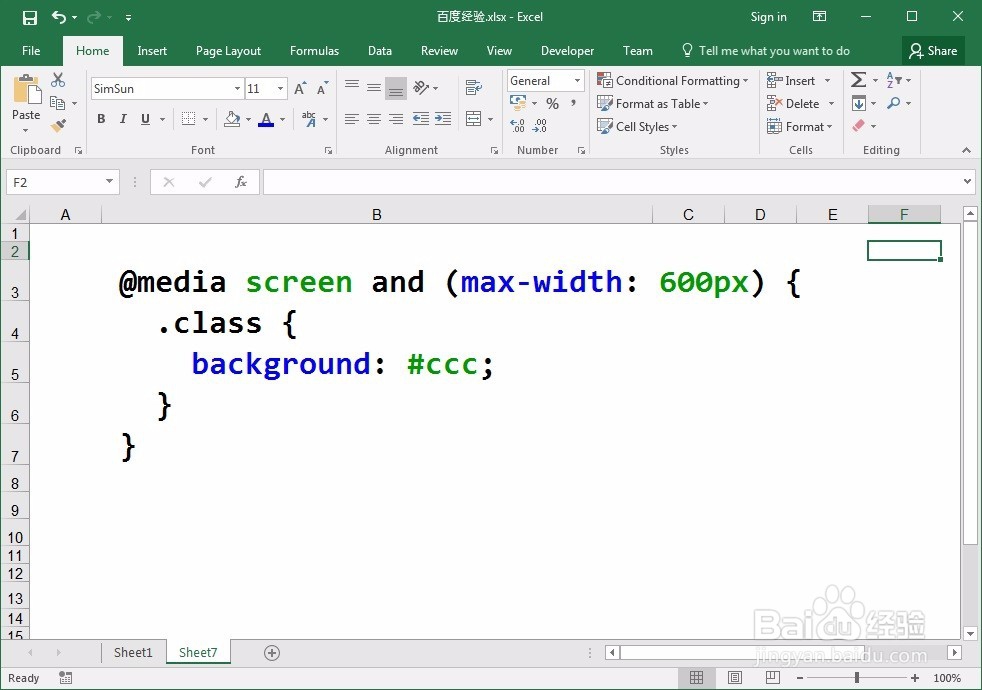Click the Insert Function fx button
Viewport: 982px width, 690px height.
tap(240, 182)
